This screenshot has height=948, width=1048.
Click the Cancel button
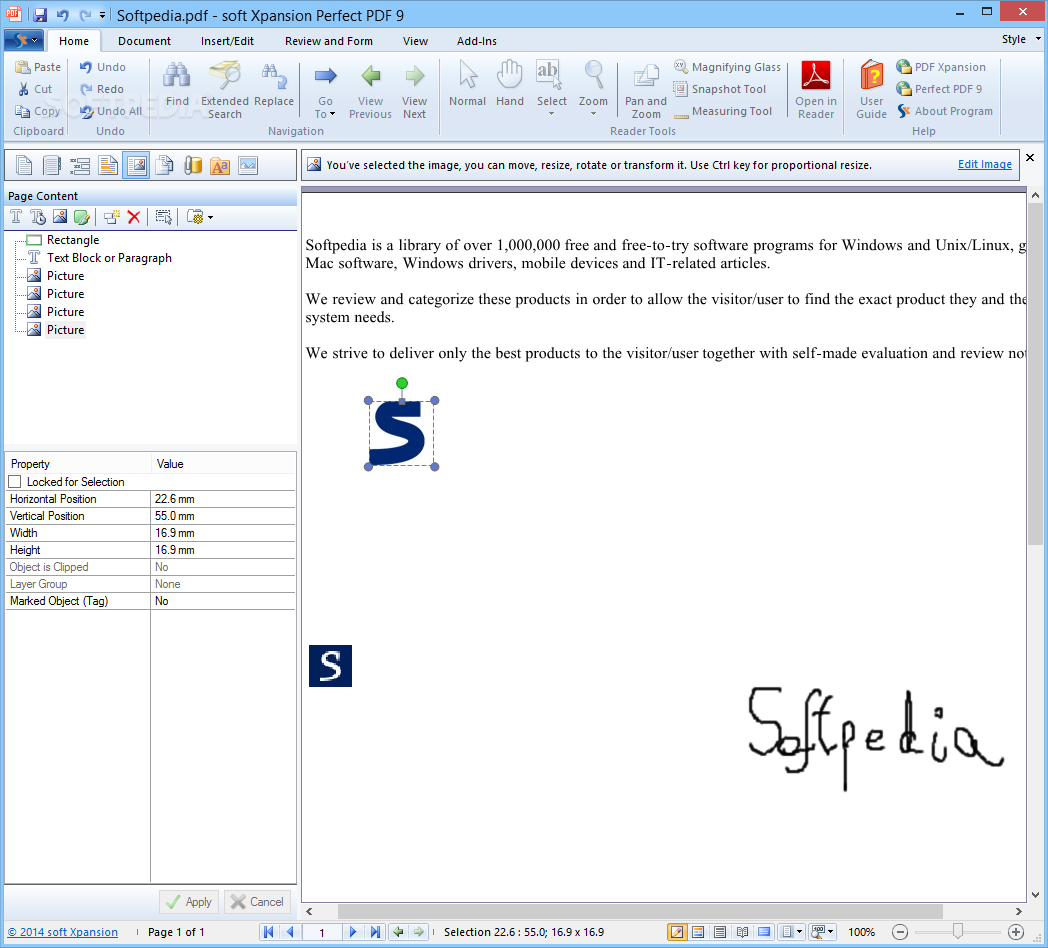pos(257,902)
